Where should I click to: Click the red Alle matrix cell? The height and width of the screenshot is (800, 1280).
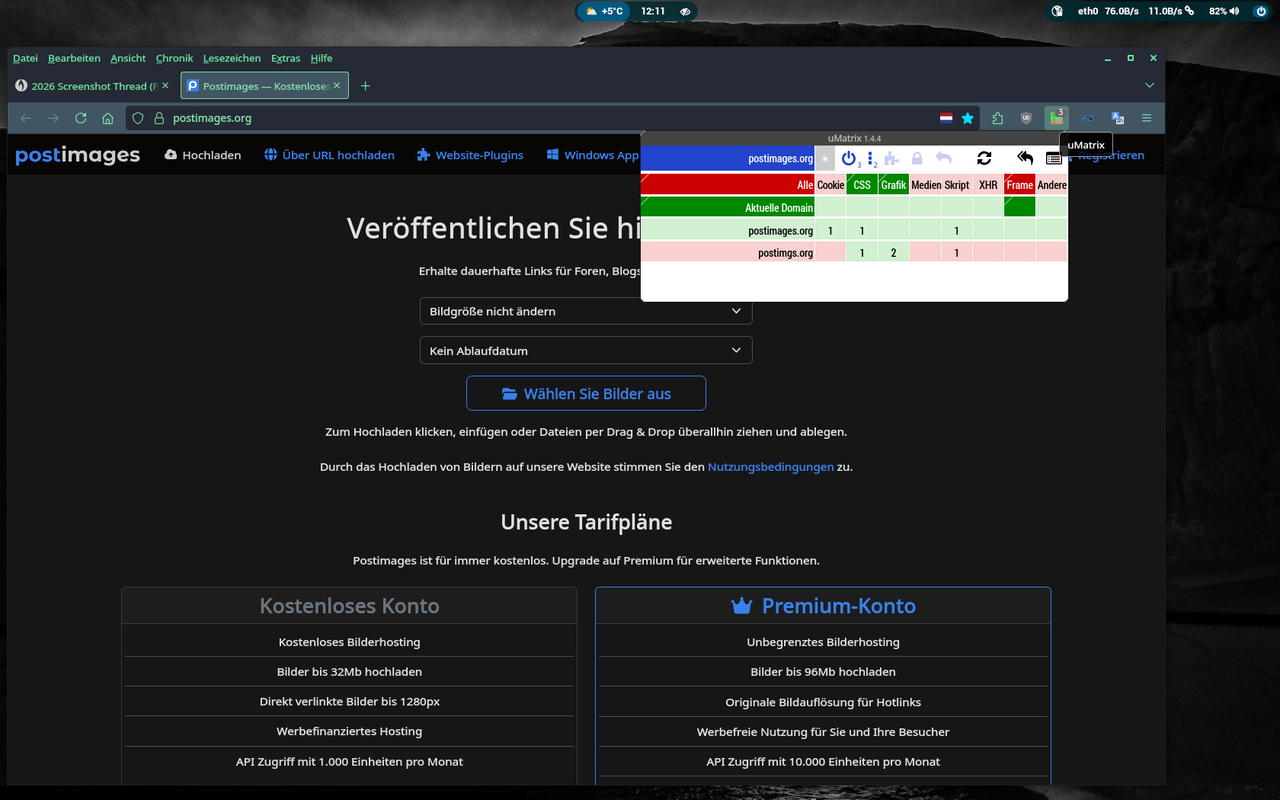727,185
